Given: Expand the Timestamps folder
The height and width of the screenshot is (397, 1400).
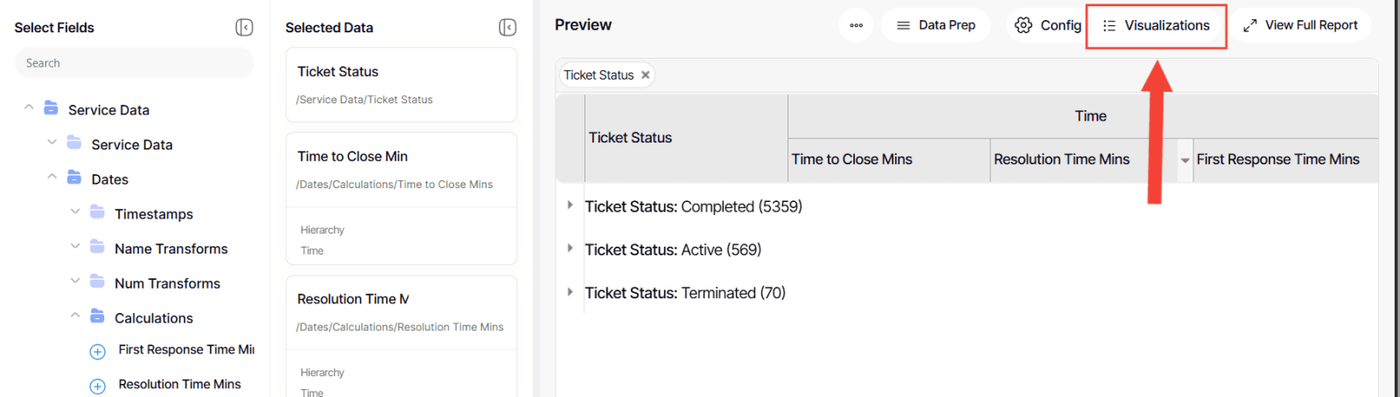Looking at the screenshot, I should click(75, 213).
